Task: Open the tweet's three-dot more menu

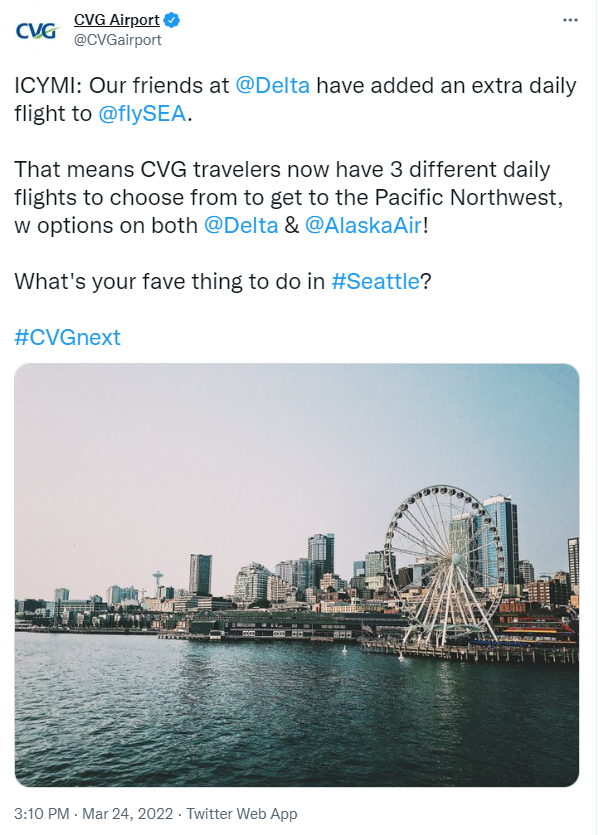Action: [x=570, y=20]
